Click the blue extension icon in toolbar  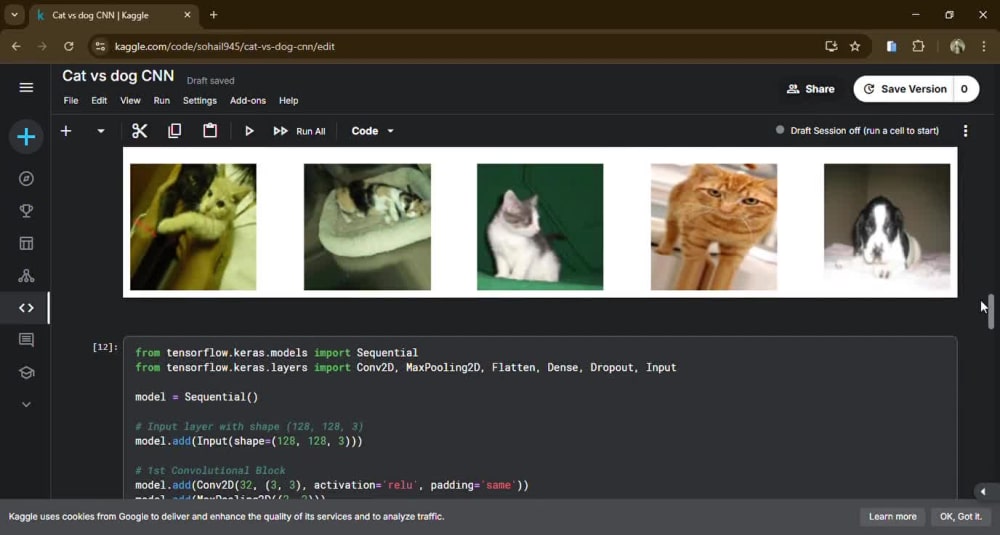pos(892,47)
